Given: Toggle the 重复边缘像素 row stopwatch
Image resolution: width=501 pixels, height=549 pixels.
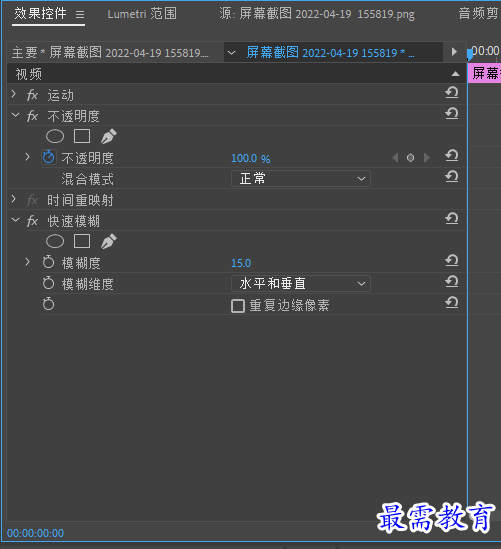Looking at the screenshot, I should (x=48, y=304).
